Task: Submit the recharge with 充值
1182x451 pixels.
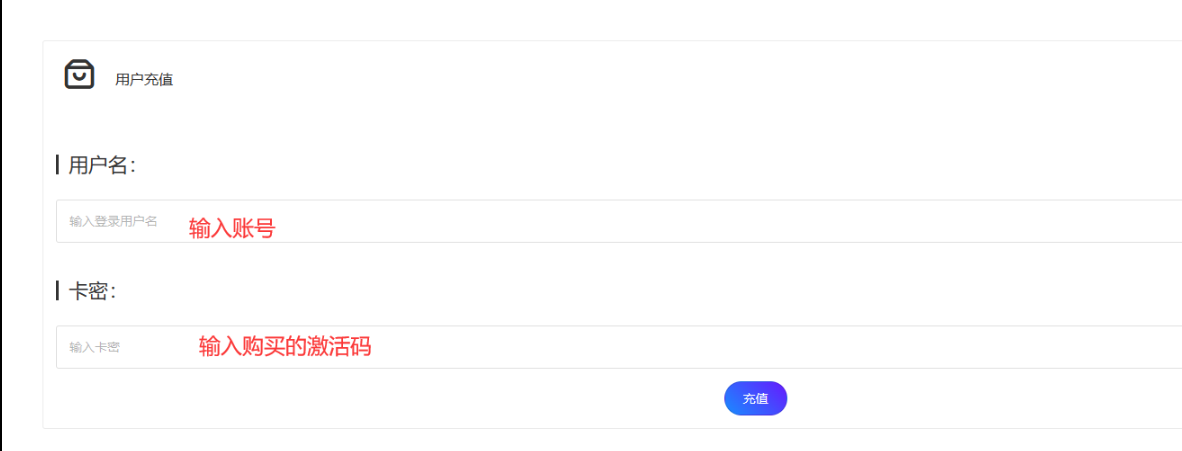Action: pos(755,398)
